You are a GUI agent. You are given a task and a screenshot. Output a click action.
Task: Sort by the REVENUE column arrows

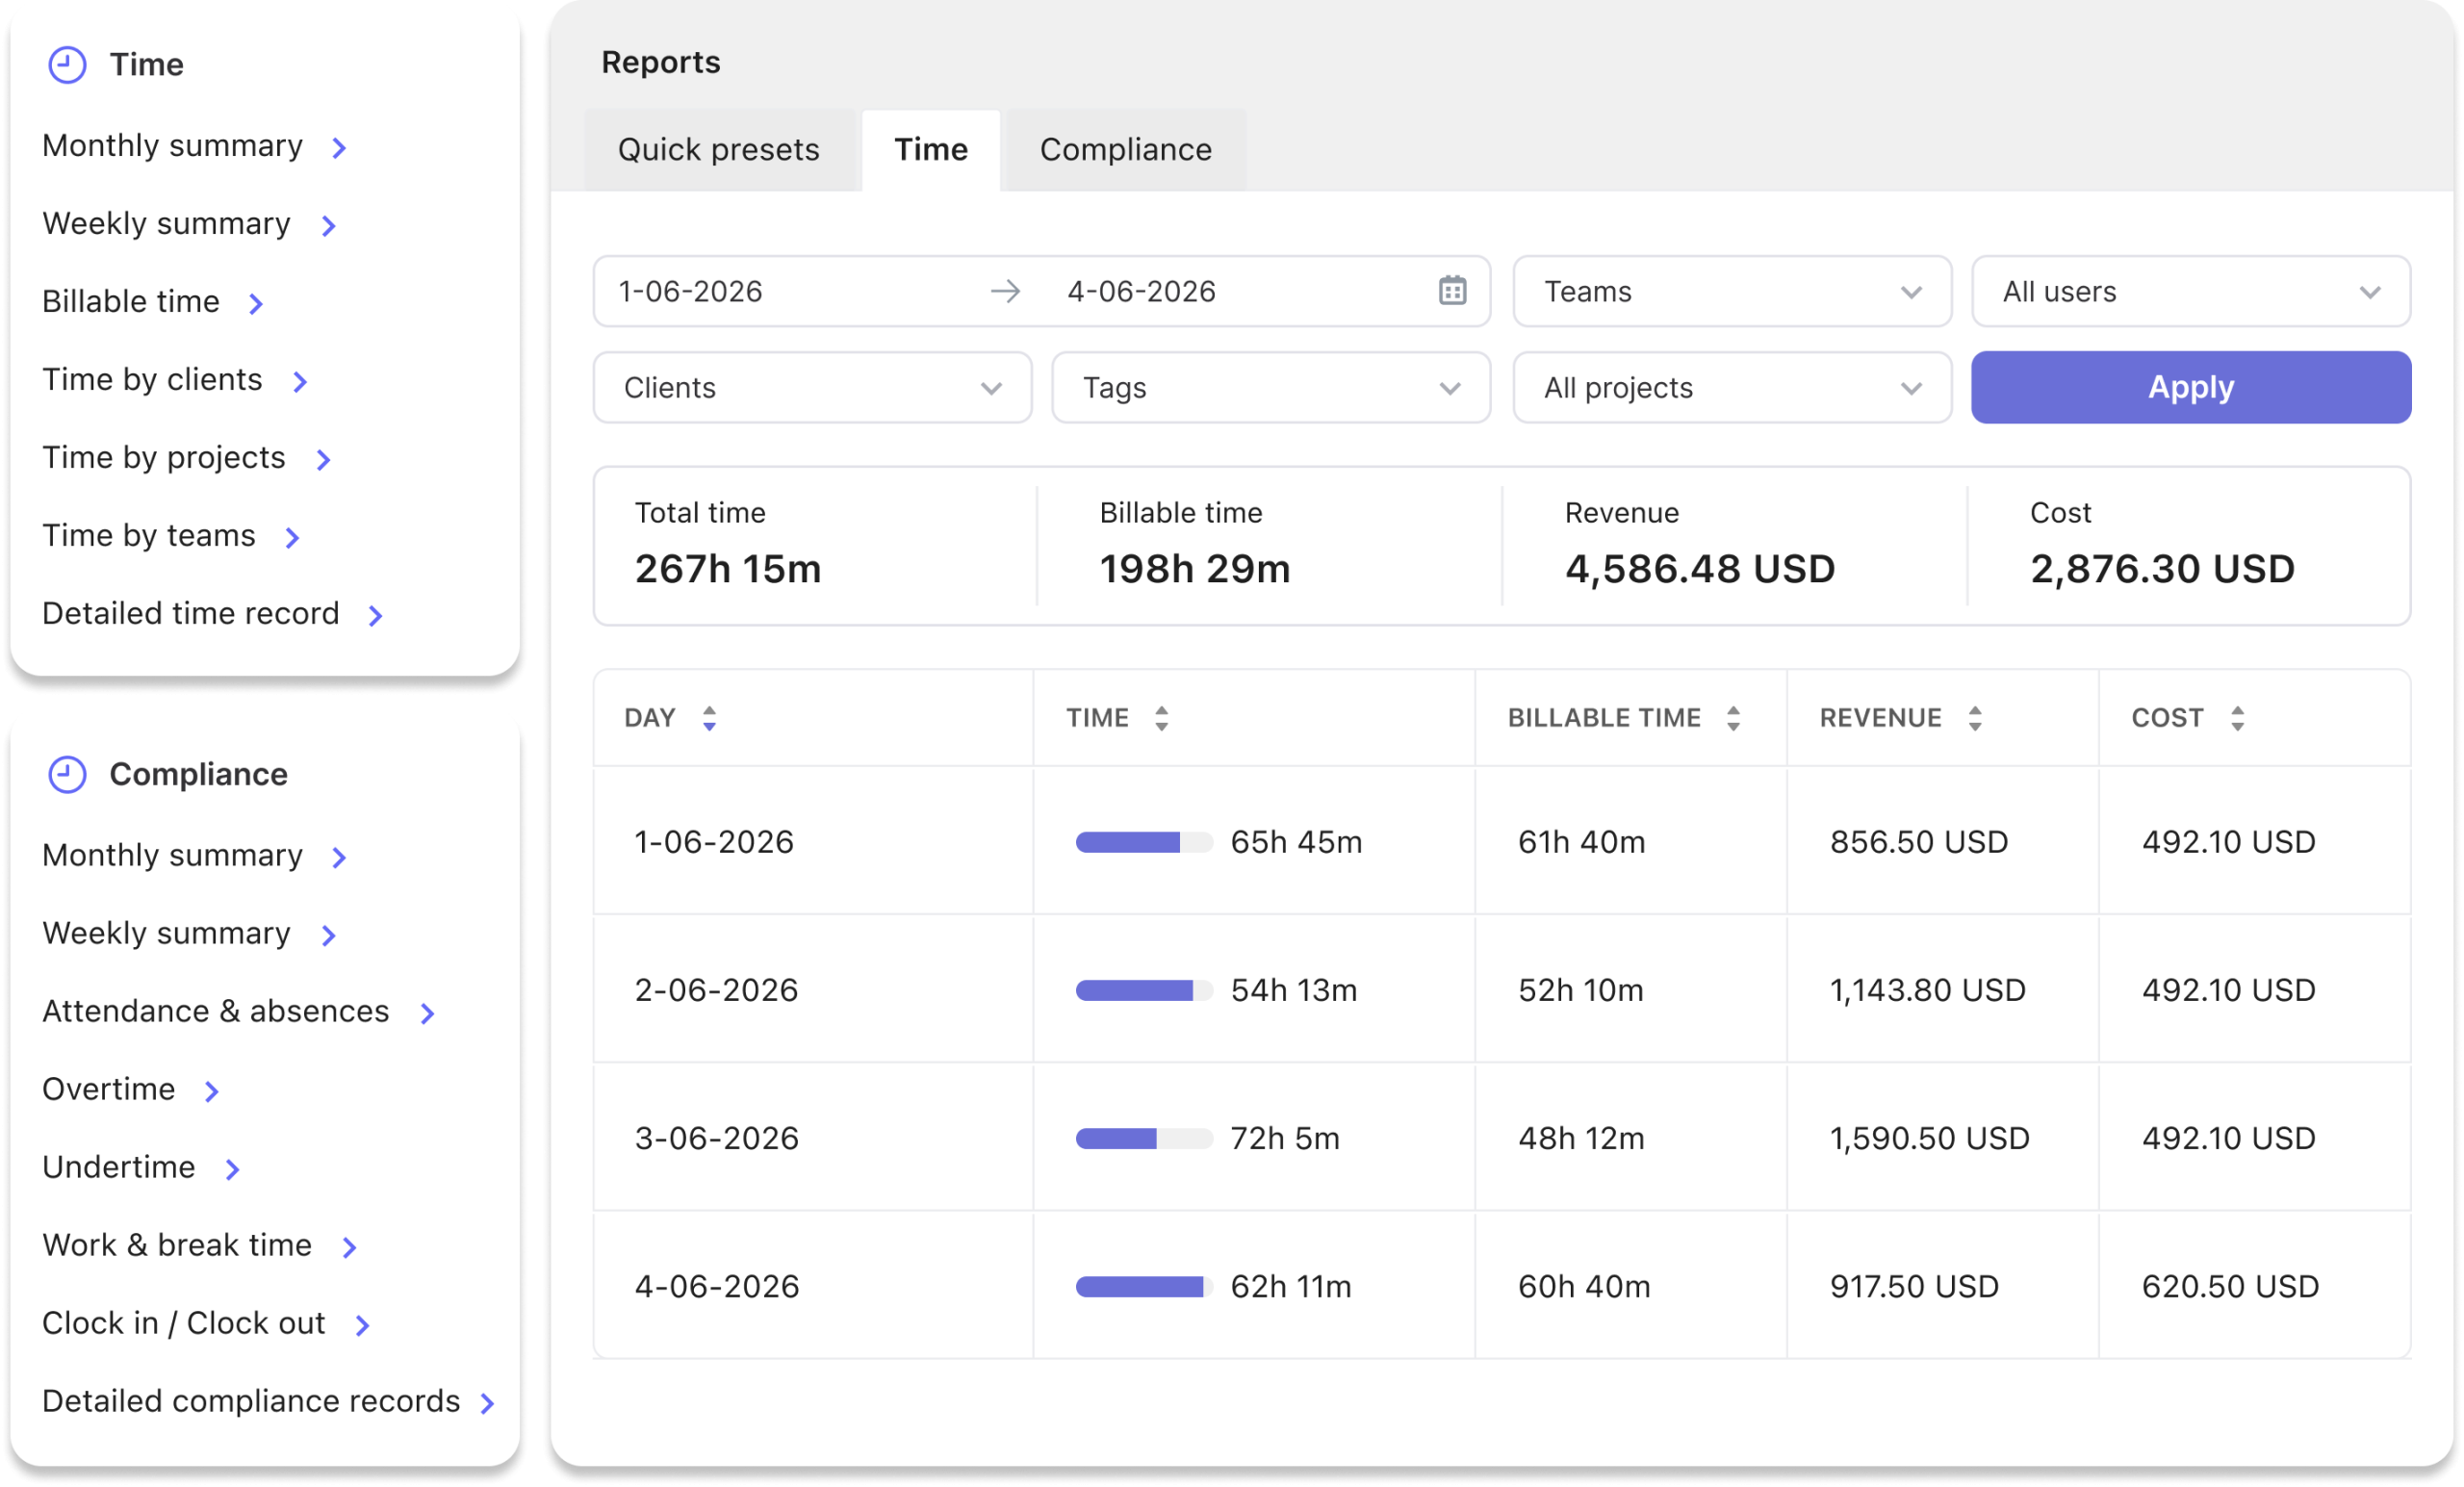pyautogui.click(x=1975, y=718)
